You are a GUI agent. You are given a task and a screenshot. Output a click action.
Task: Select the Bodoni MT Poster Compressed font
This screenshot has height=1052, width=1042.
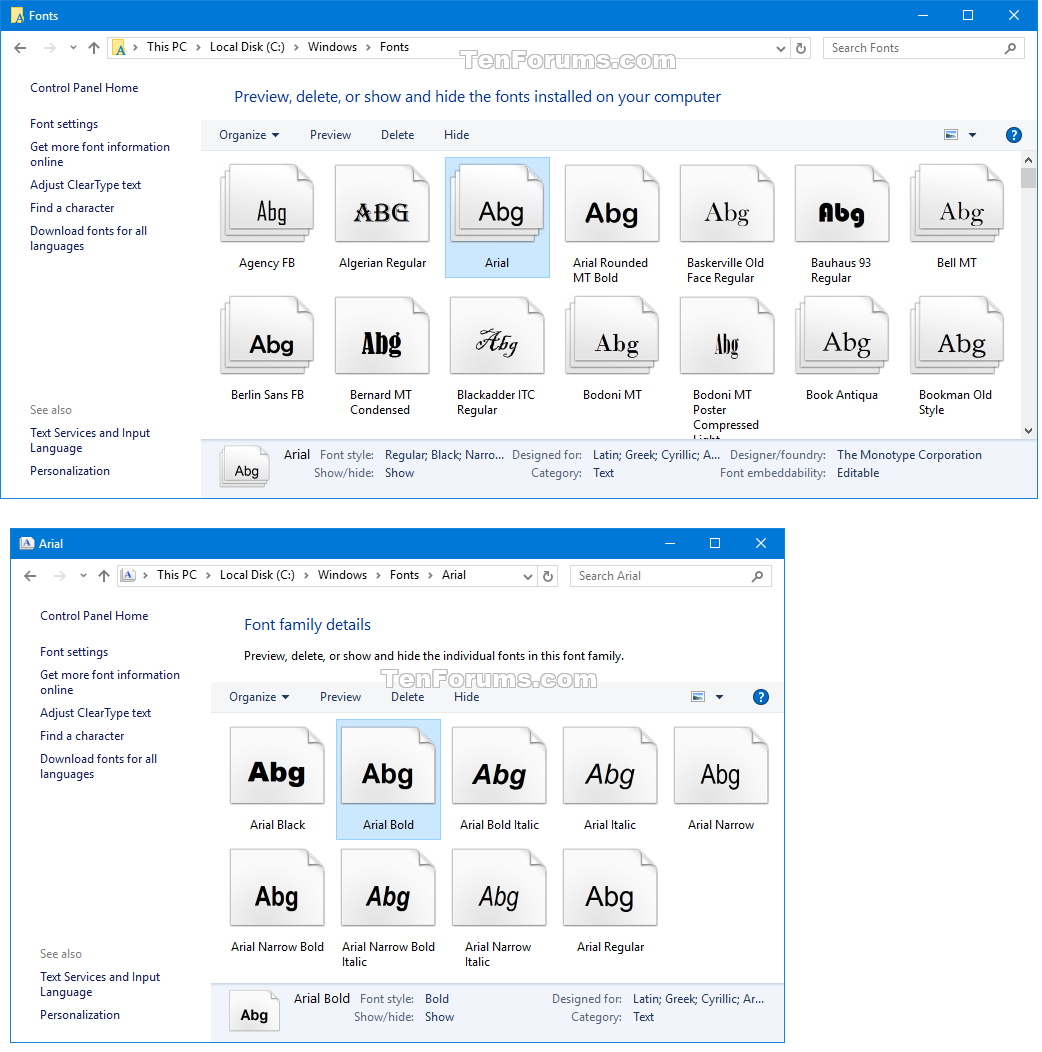point(727,335)
